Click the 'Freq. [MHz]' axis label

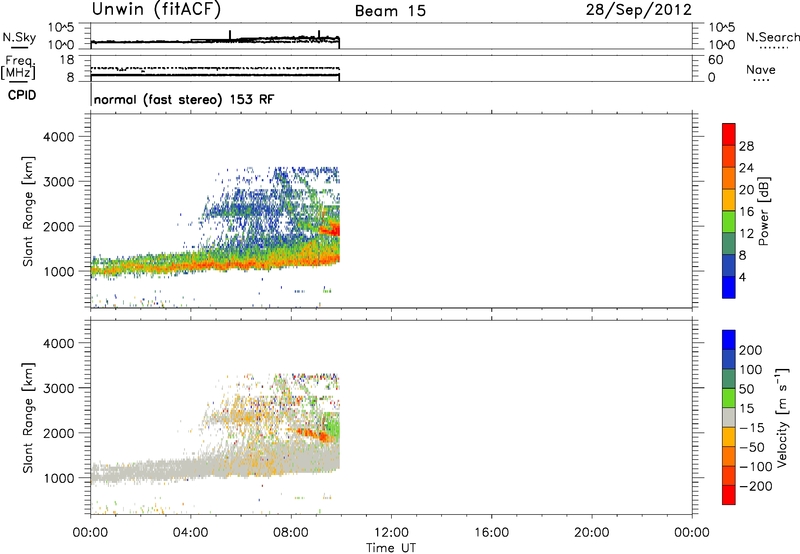point(19,68)
